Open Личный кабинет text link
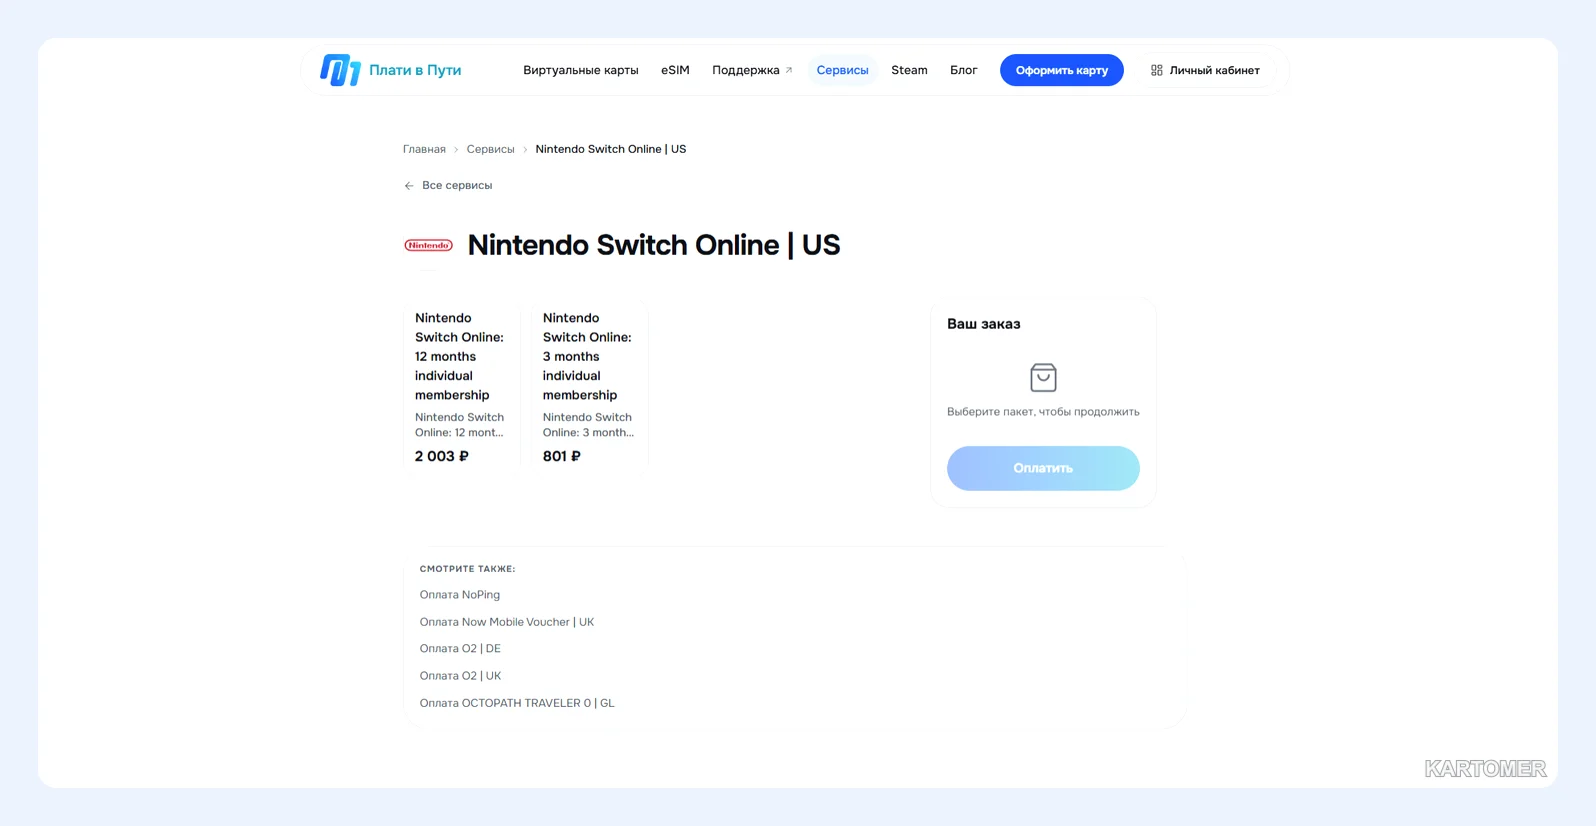Screen dimensions: 1596x826 click(1214, 70)
